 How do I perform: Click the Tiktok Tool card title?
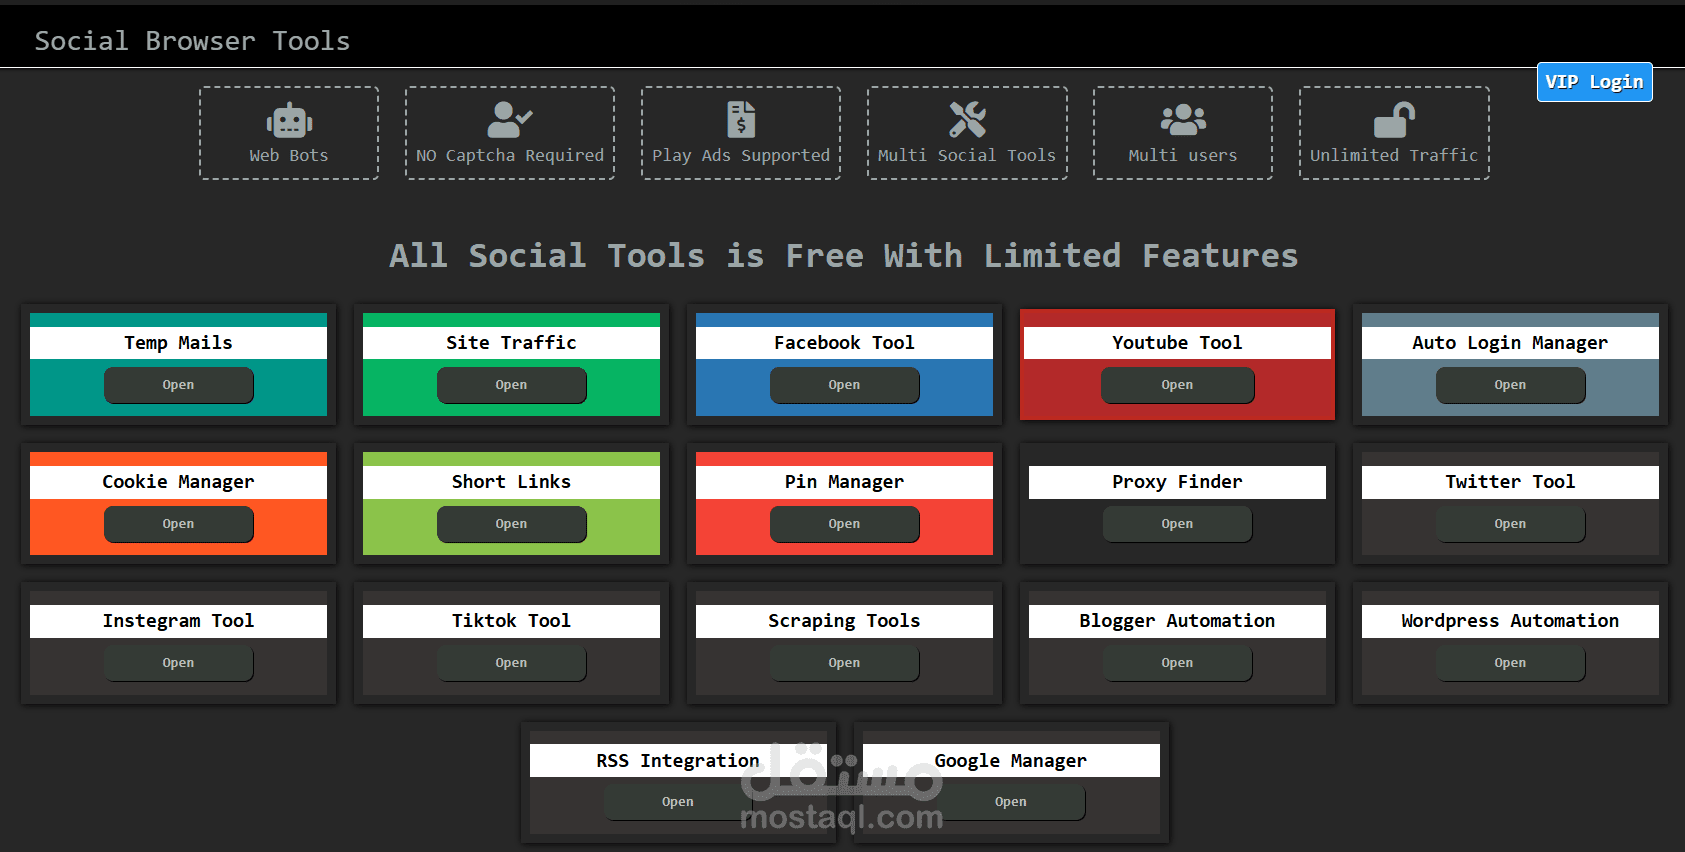tap(511, 621)
